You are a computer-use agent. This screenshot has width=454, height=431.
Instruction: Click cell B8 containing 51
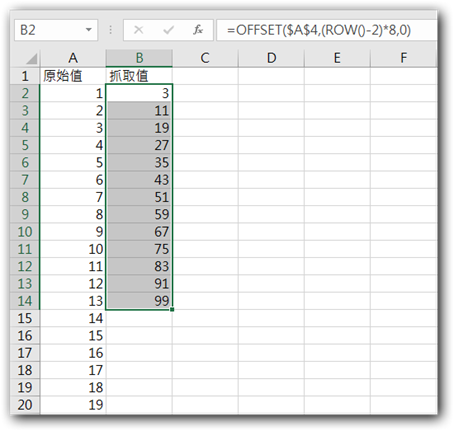pyautogui.click(x=139, y=197)
